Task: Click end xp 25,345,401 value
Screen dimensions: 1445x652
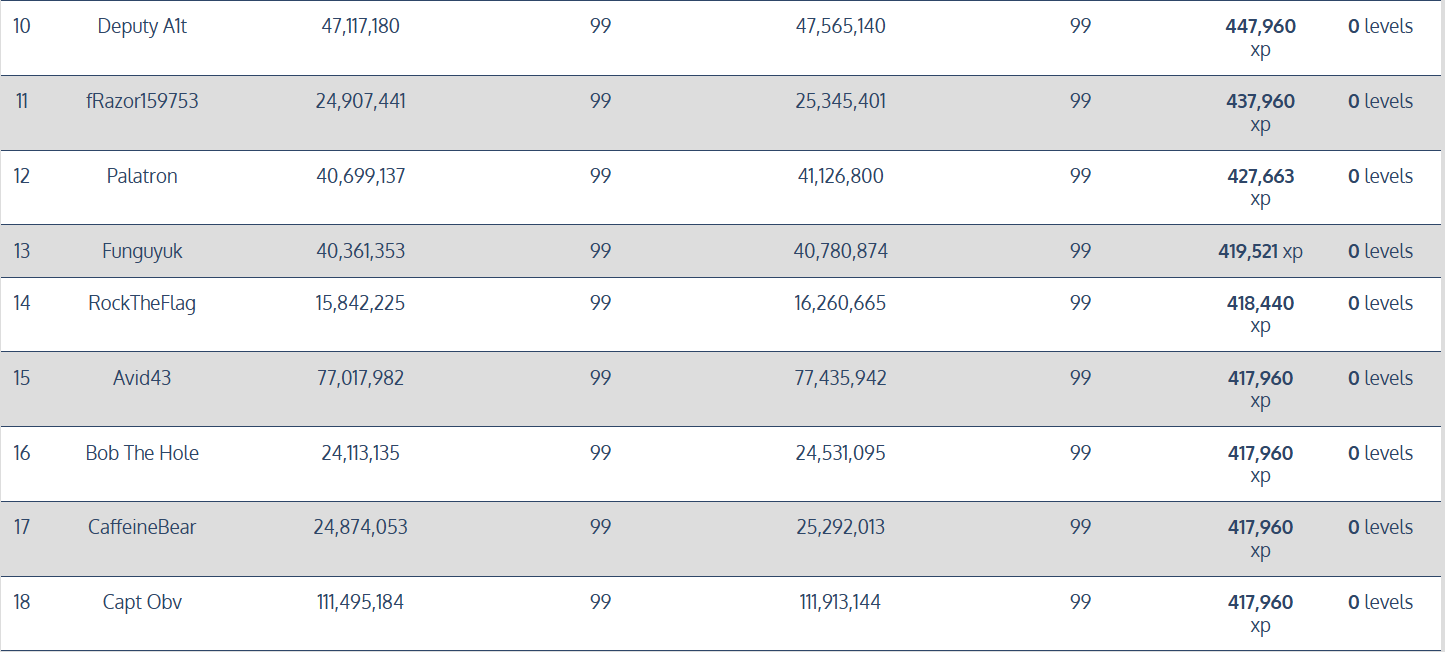Action: [x=840, y=101]
